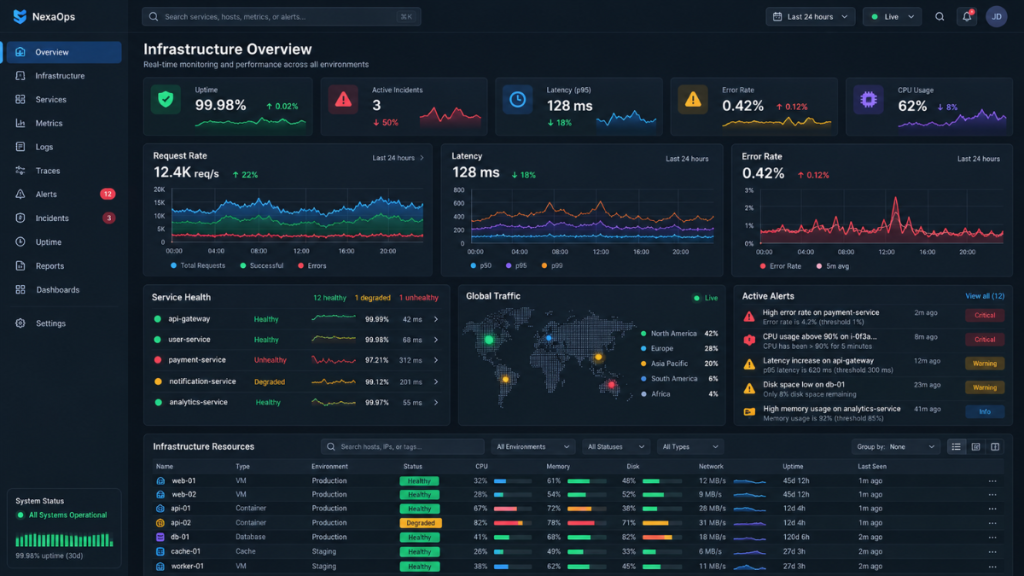Toggle the Live mode selector

tap(892, 17)
